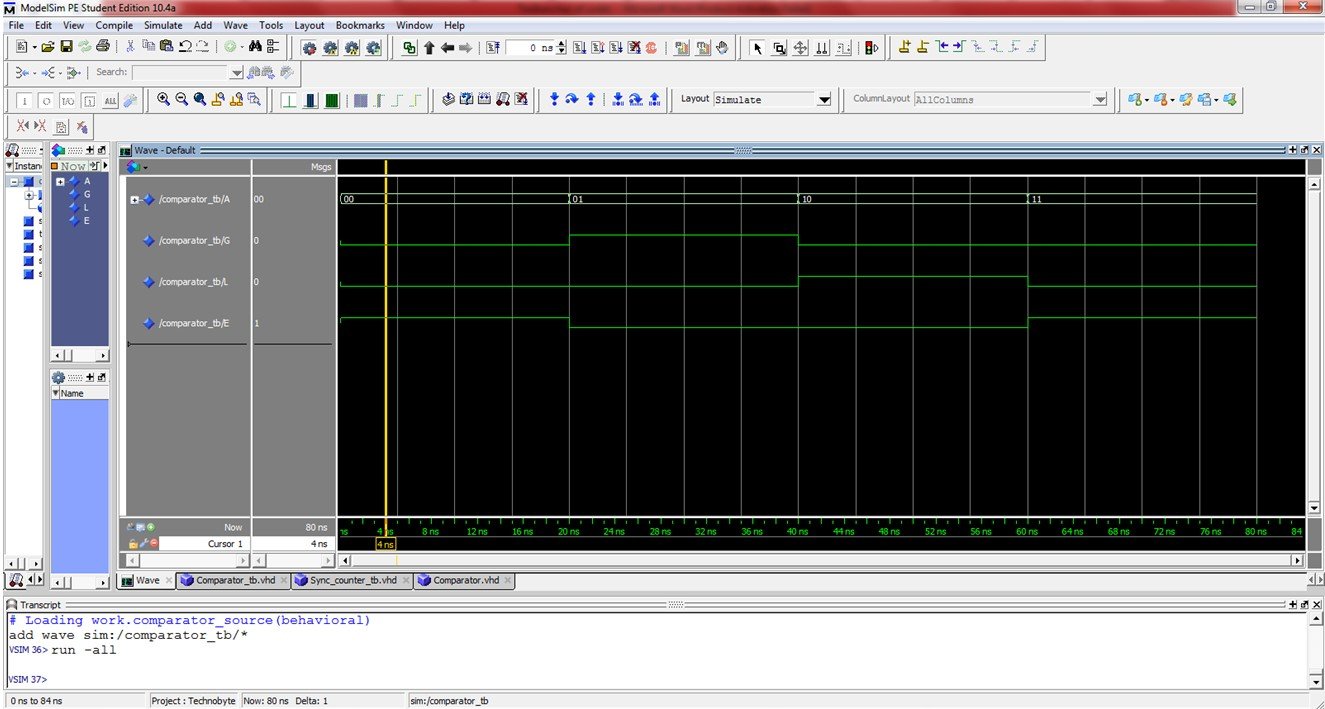Select the Zoom In tool on the Wave toolbar
The image size is (1325, 709).
[x=163, y=99]
